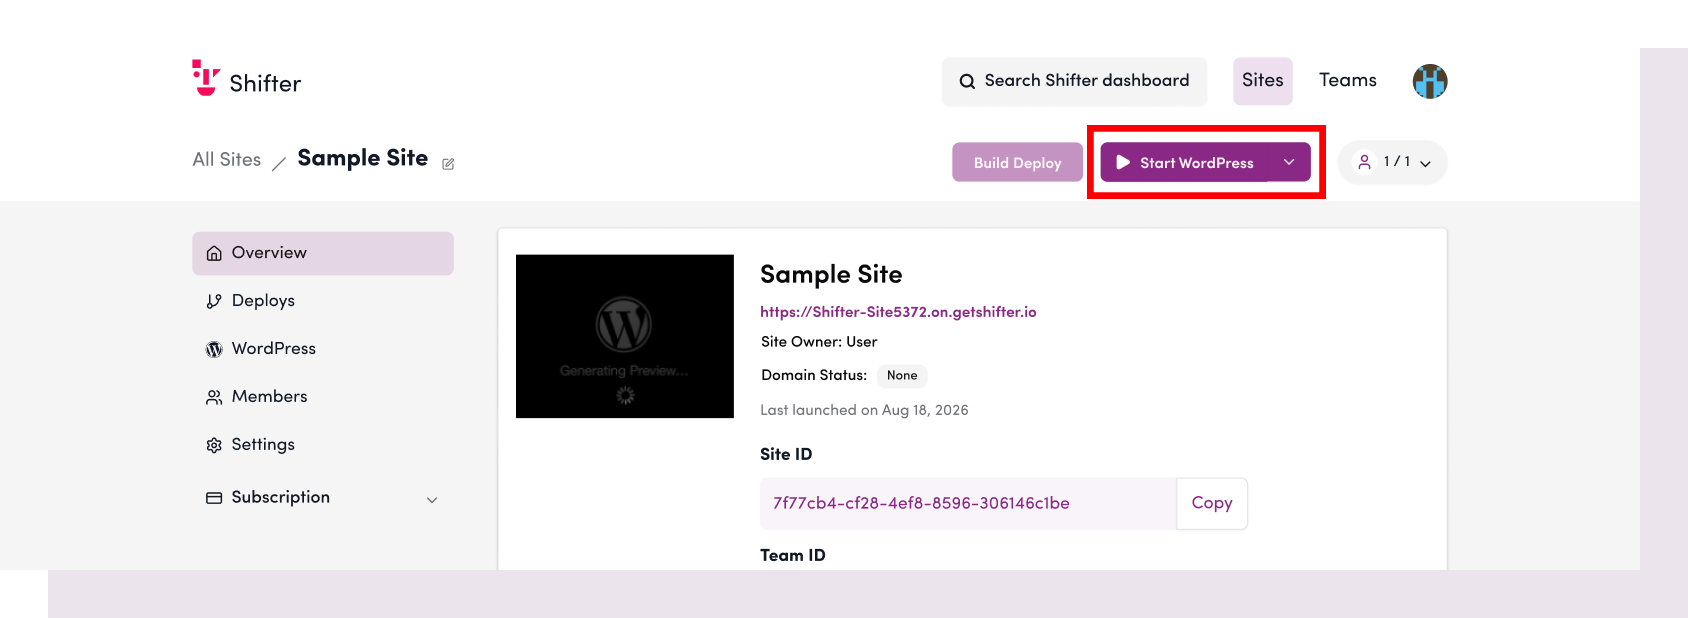Click the Site Owner: User text

819,342
